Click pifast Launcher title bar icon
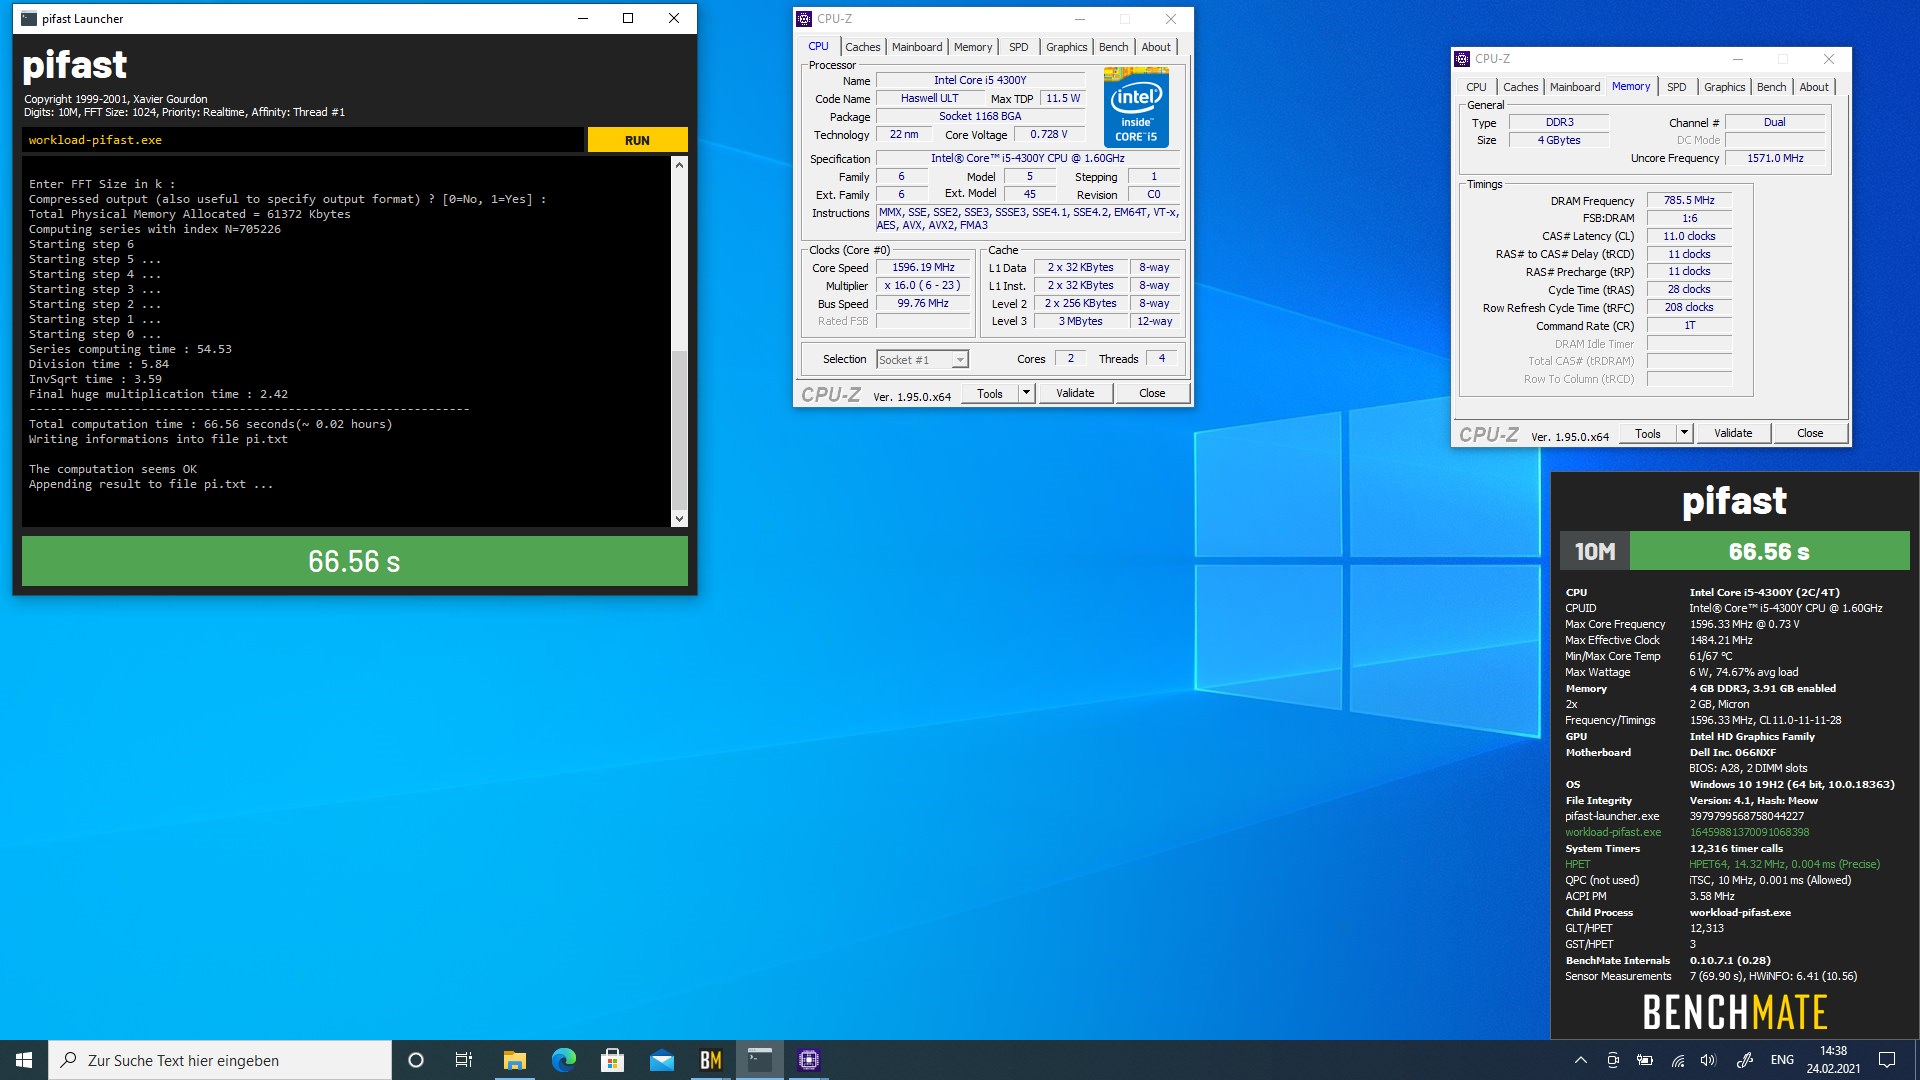 29,18
